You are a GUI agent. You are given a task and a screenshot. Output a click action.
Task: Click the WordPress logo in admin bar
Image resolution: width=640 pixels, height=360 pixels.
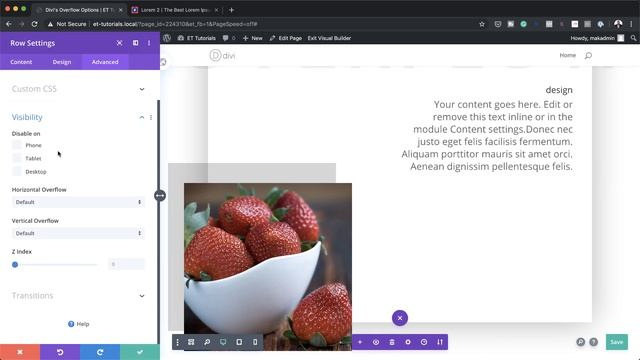coord(167,38)
